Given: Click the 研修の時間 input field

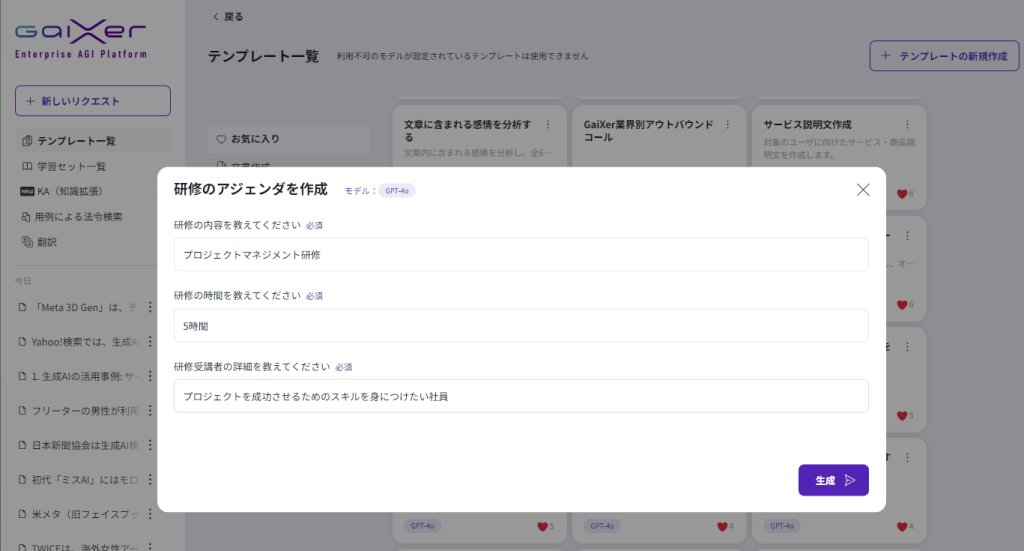Looking at the screenshot, I should tap(520, 325).
